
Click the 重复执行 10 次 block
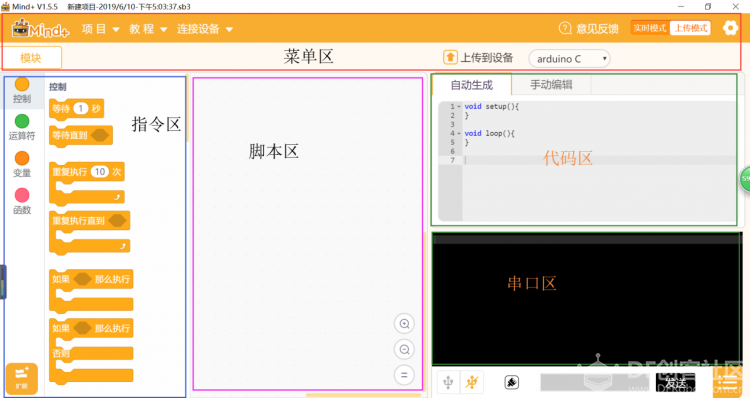pos(87,183)
